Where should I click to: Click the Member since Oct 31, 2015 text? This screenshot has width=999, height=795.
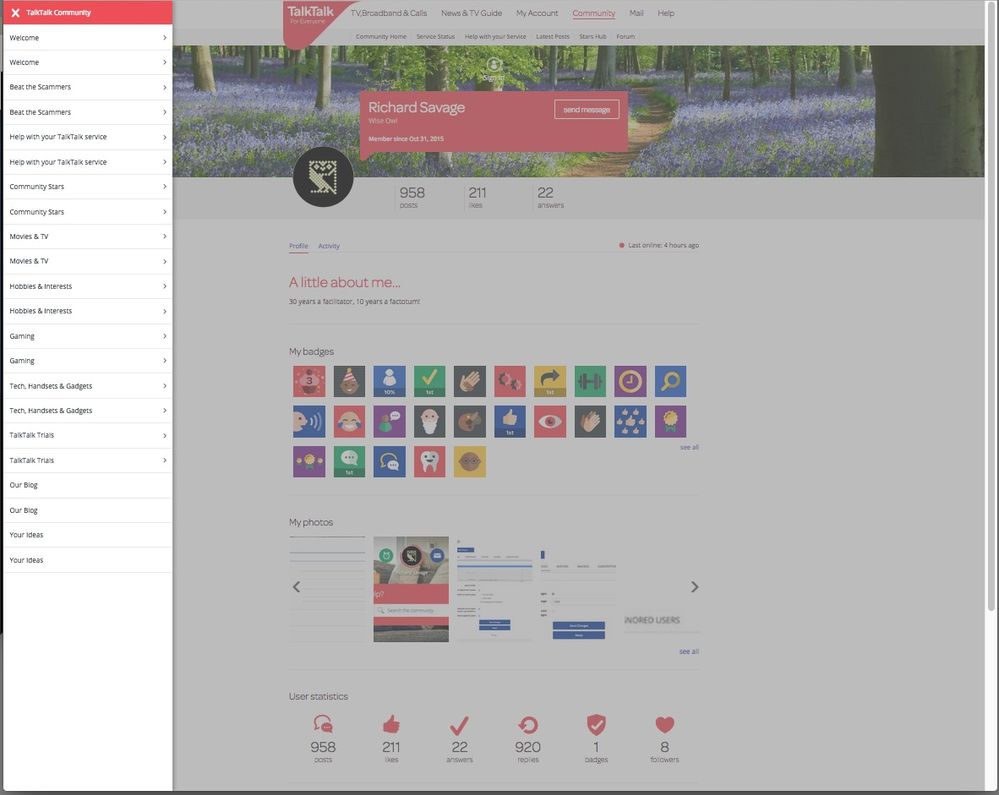point(406,139)
